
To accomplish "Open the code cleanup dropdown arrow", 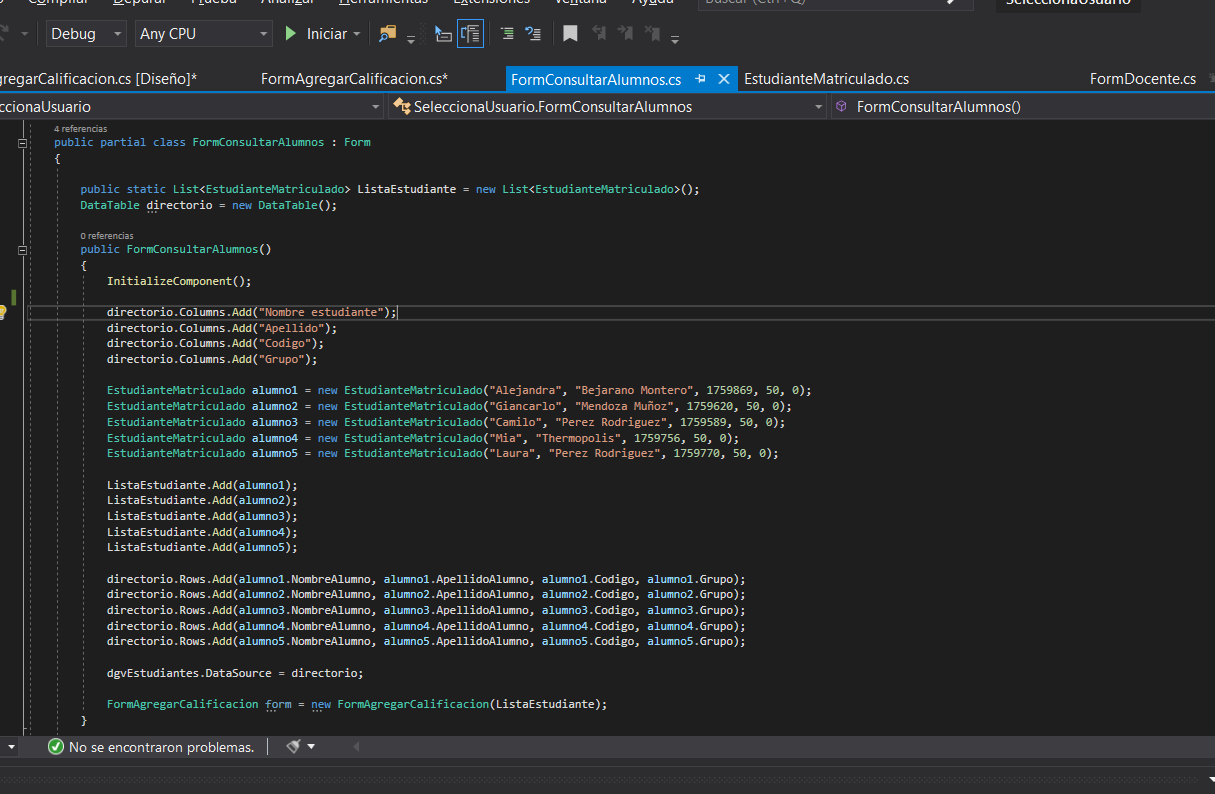I will 311,747.
